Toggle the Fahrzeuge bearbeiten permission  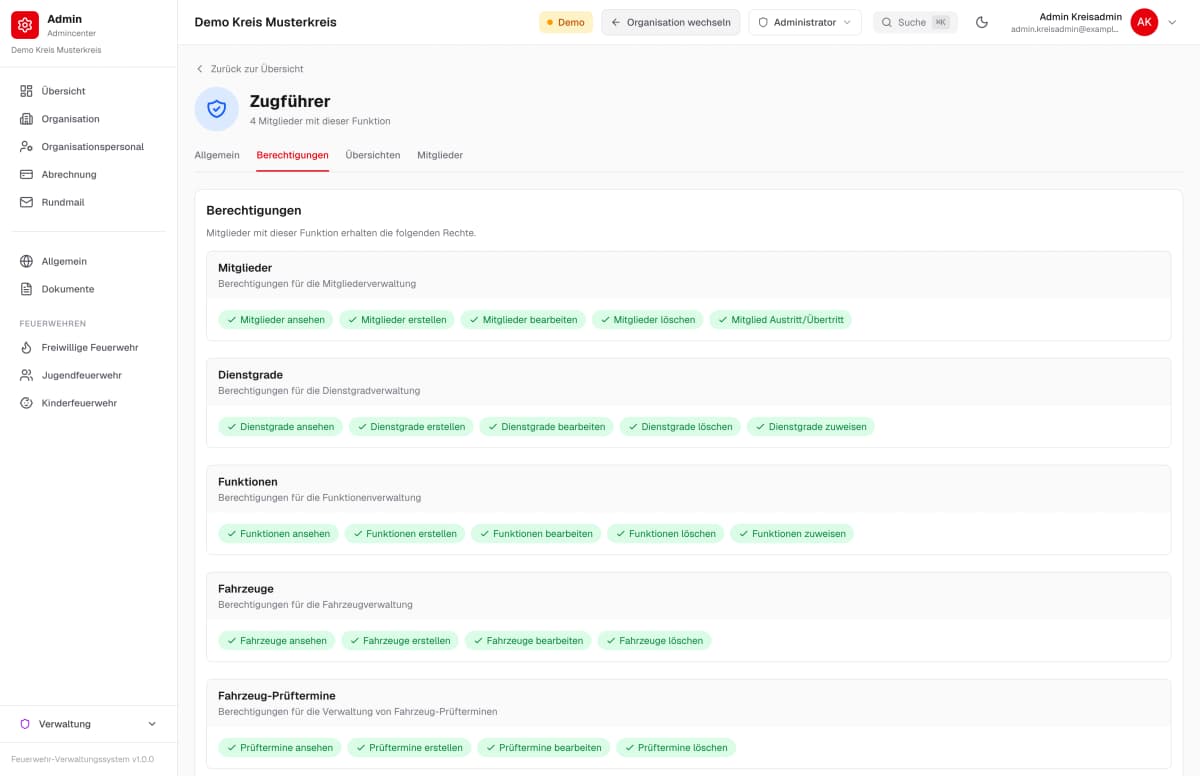tap(528, 641)
